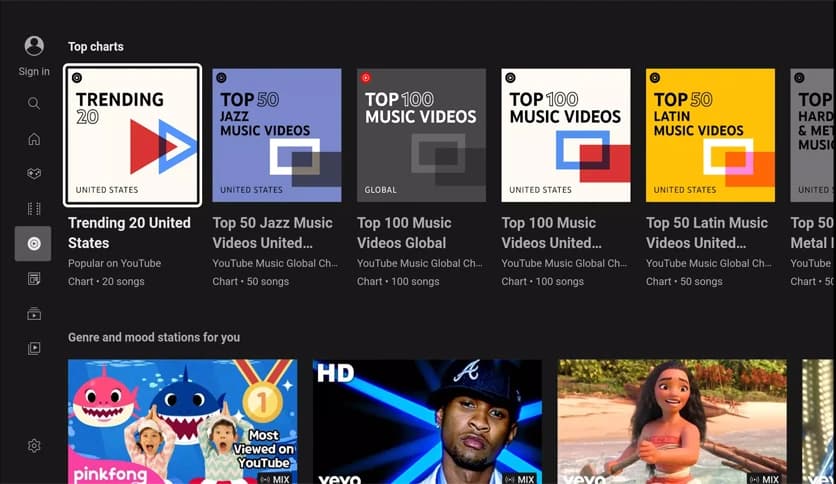Open Top 100 Music Videos United States thumbnail
Screen dimensions: 836x484
point(566,135)
